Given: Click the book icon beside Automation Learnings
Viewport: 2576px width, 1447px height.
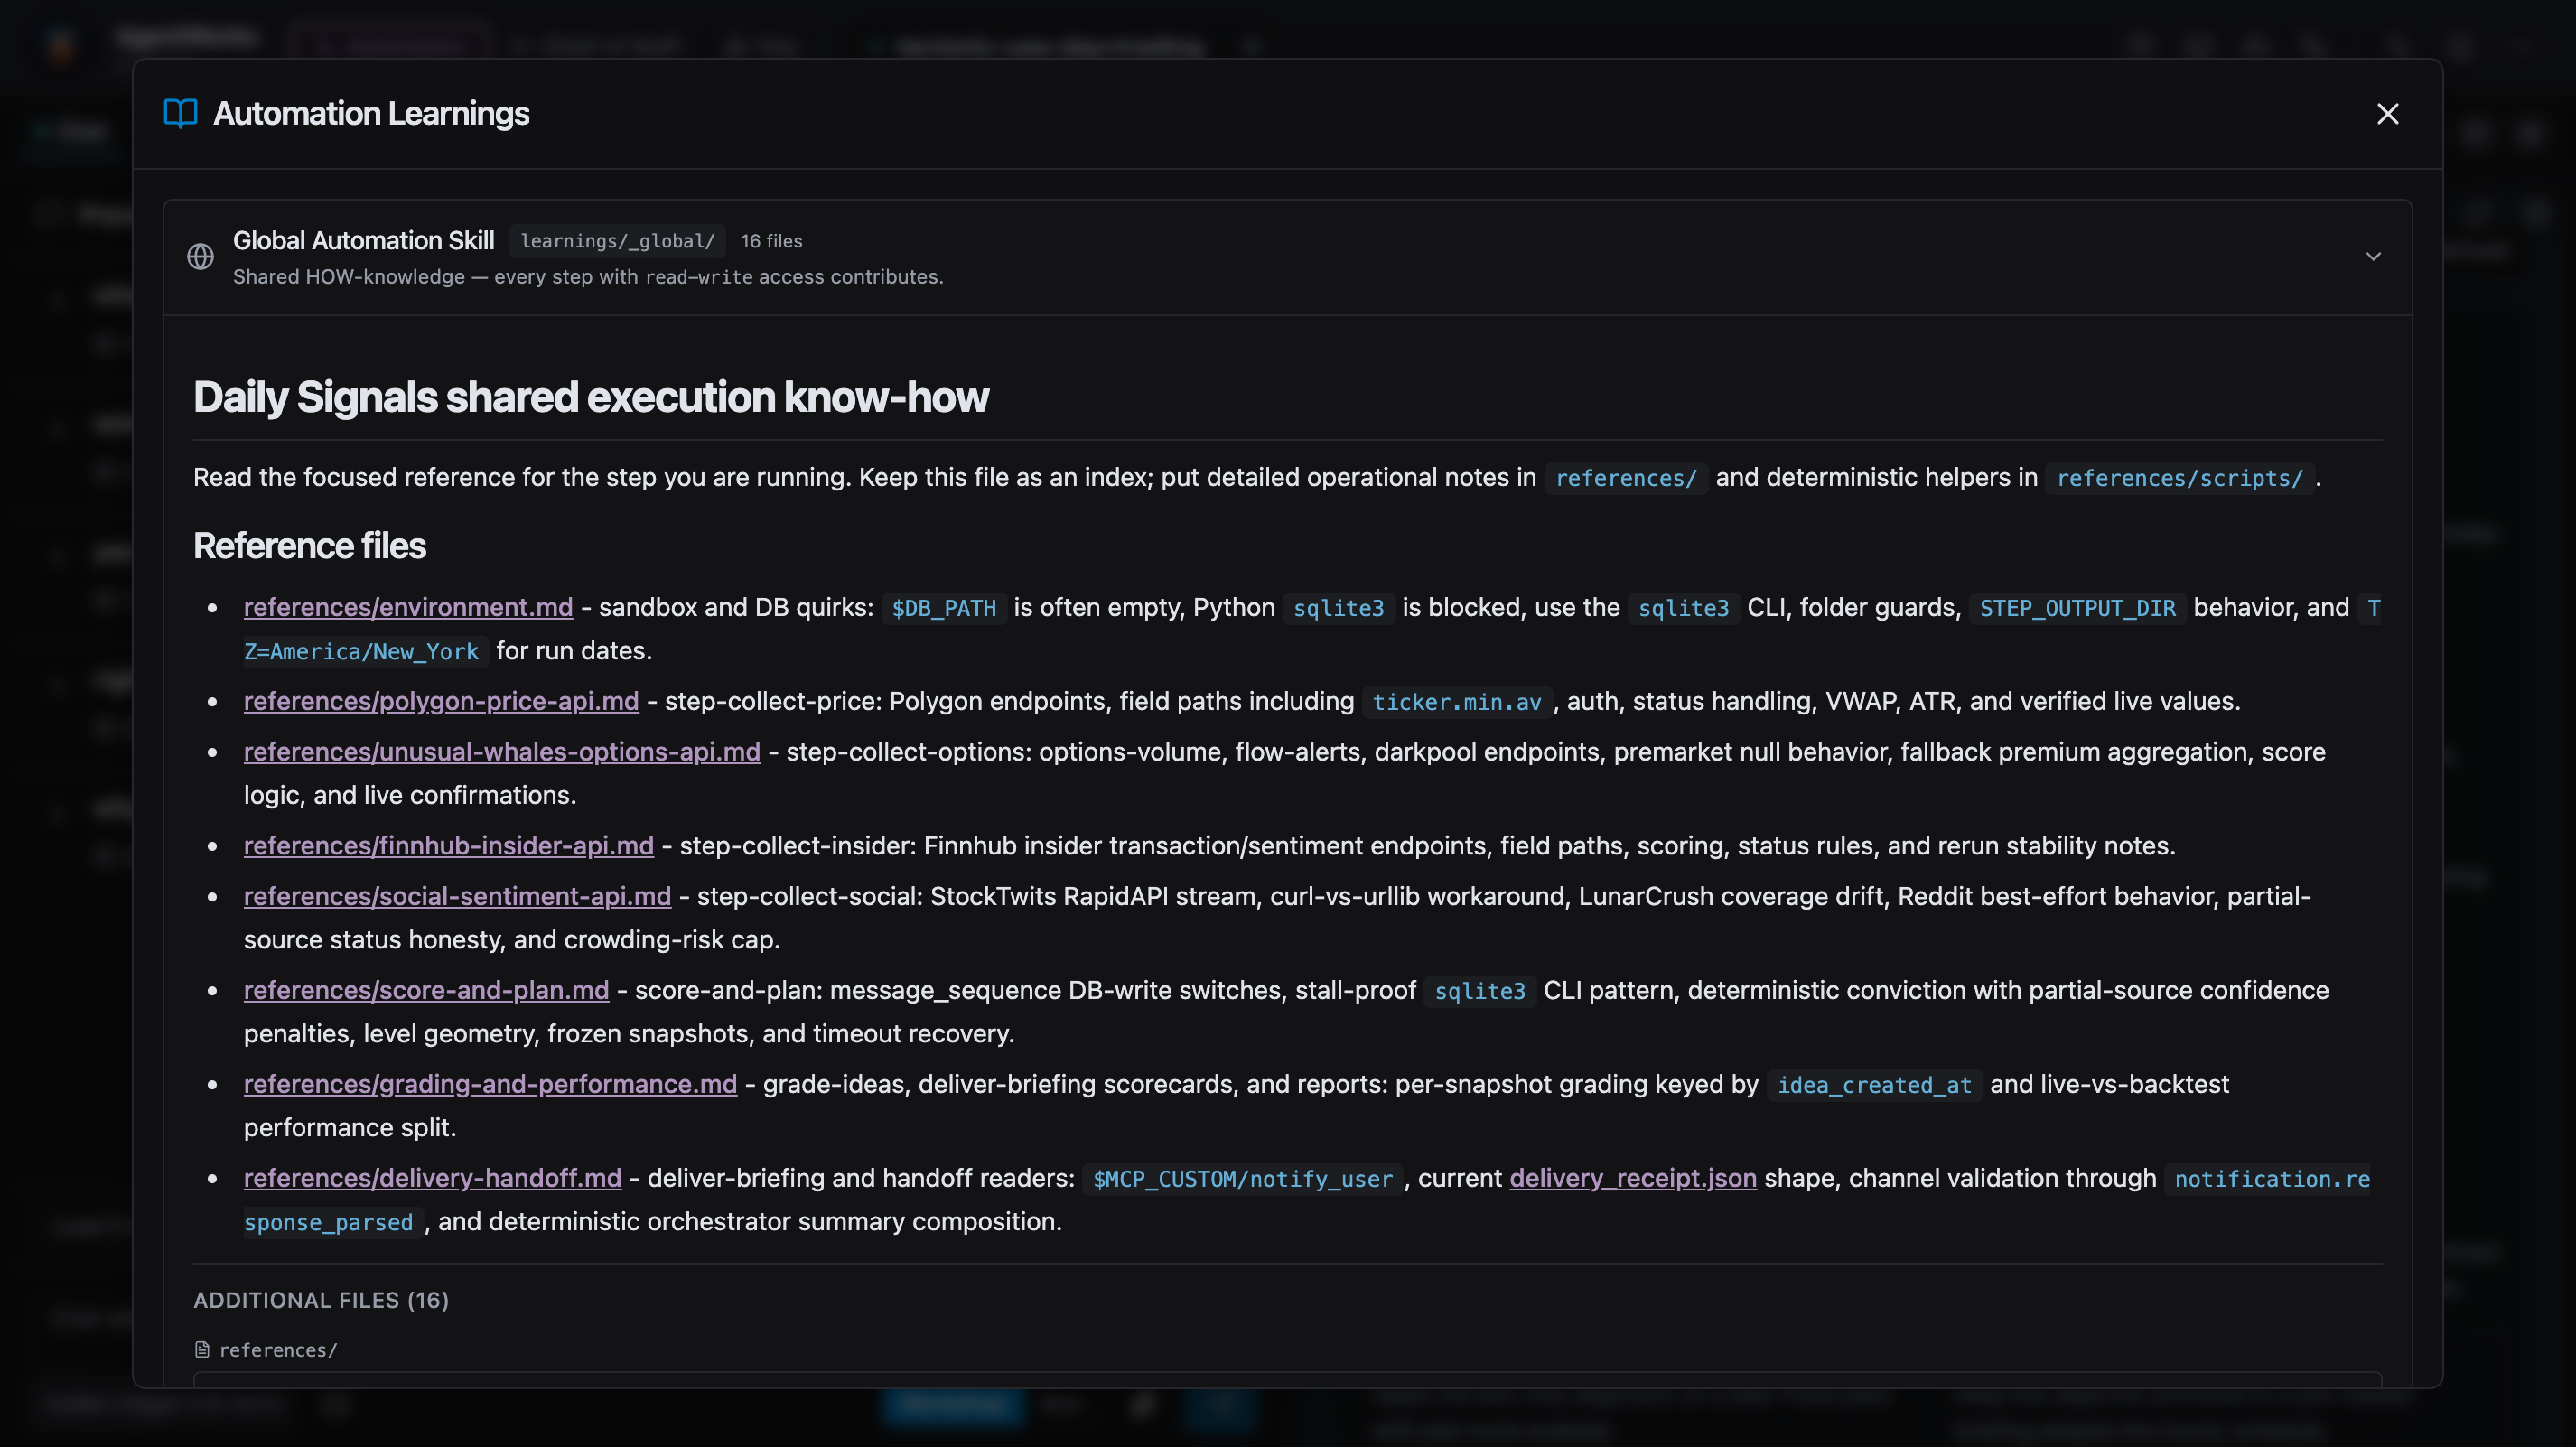Looking at the screenshot, I should click(x=180, y=113).
